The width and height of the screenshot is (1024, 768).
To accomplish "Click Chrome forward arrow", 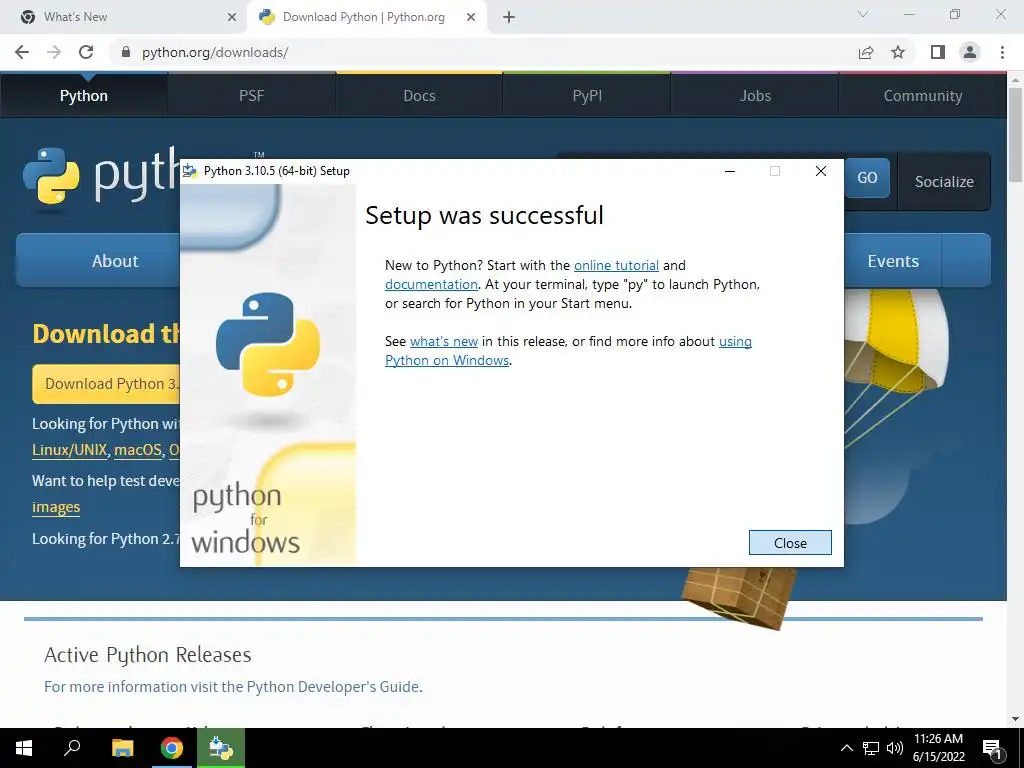I will (x=54, y=52).
